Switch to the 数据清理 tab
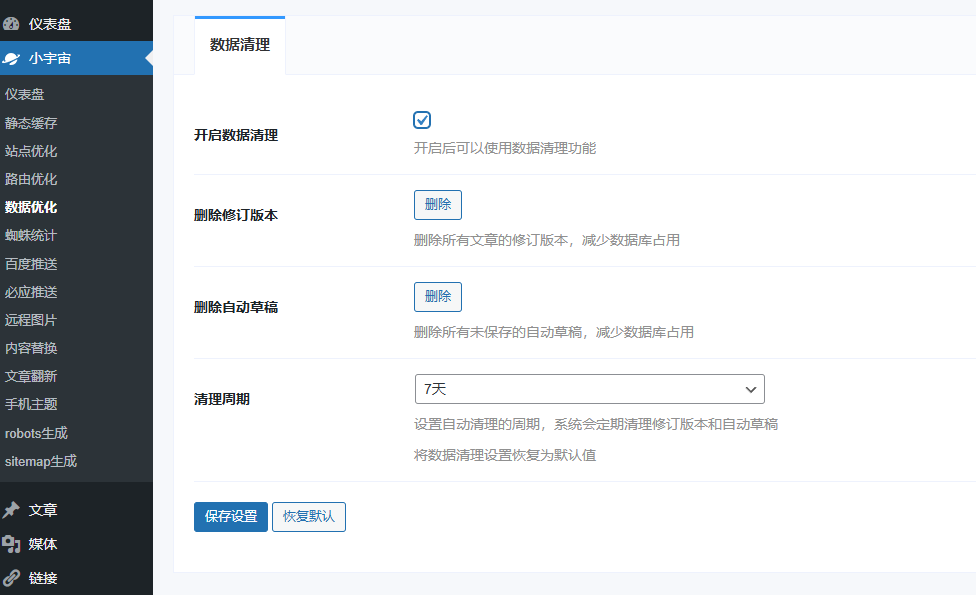The height and width of the screenshot is (595, 976). [x=240, y=45]
